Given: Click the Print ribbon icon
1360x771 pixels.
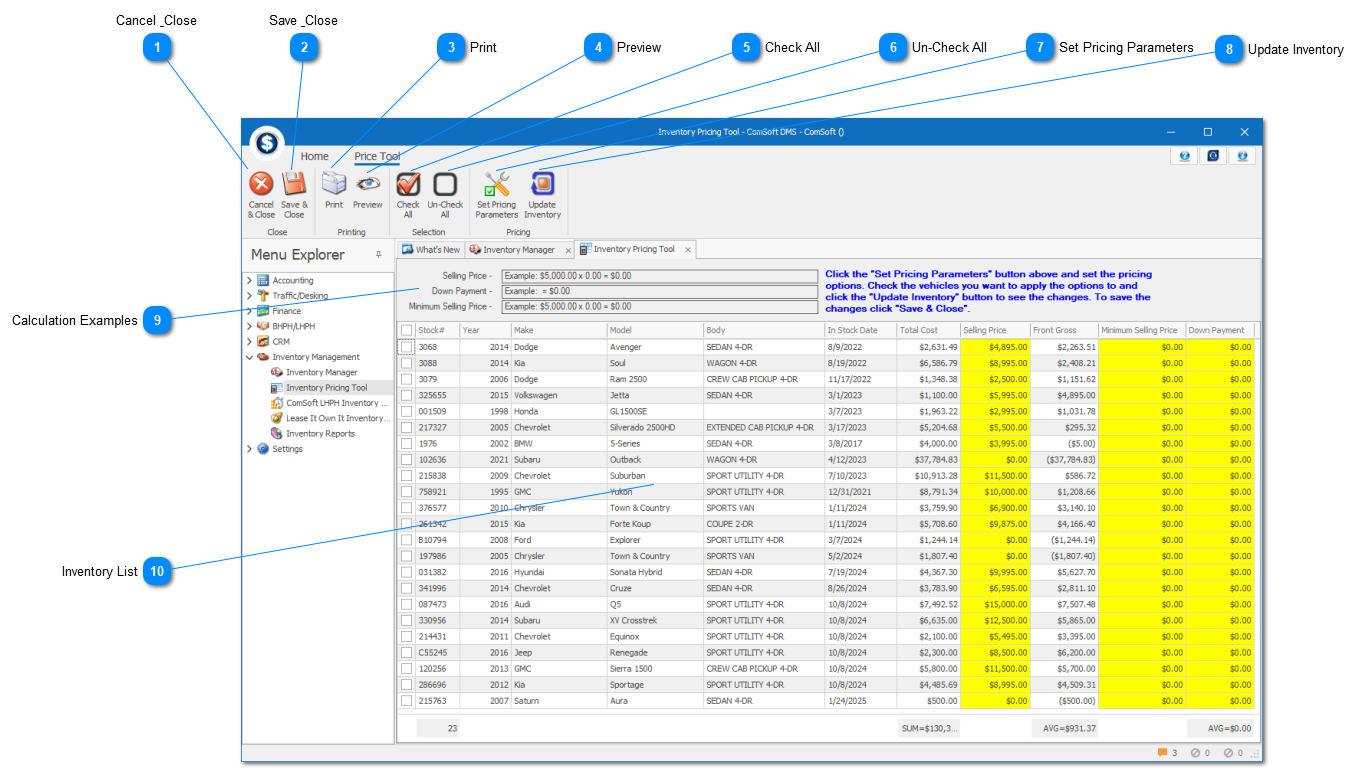Looking at the screenshot, I should pyautogui.click(x=333, y=184).
